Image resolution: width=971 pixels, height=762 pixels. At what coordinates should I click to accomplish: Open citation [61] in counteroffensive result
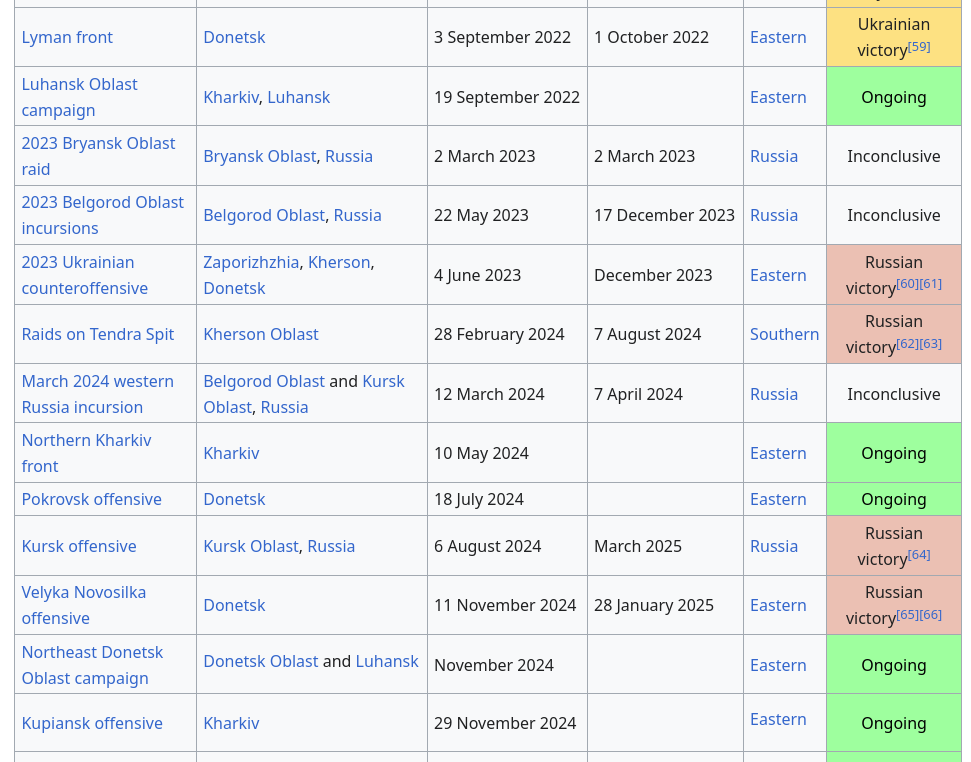point(930,284)
